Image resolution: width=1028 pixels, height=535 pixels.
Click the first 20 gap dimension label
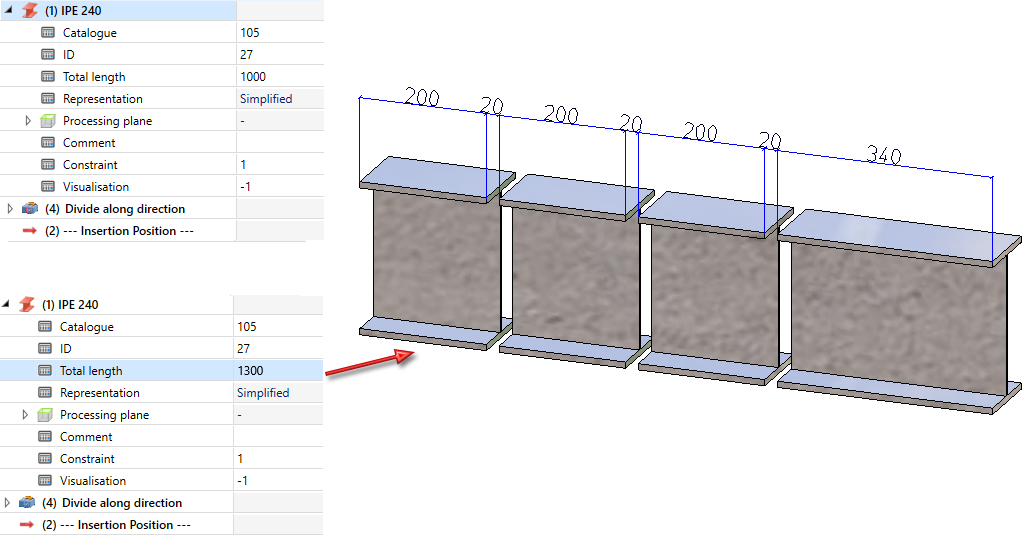click(492, 106)
